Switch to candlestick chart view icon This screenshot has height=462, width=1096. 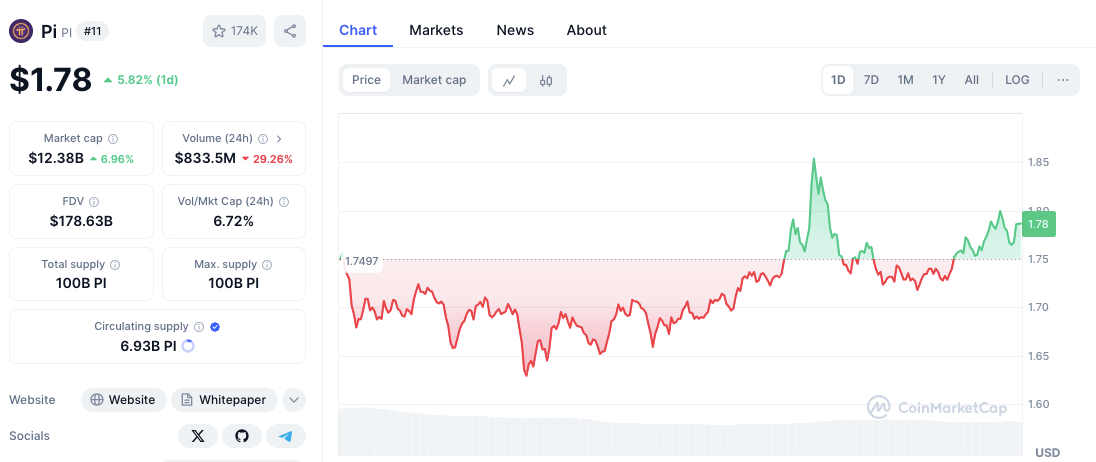tap(546, 80)
